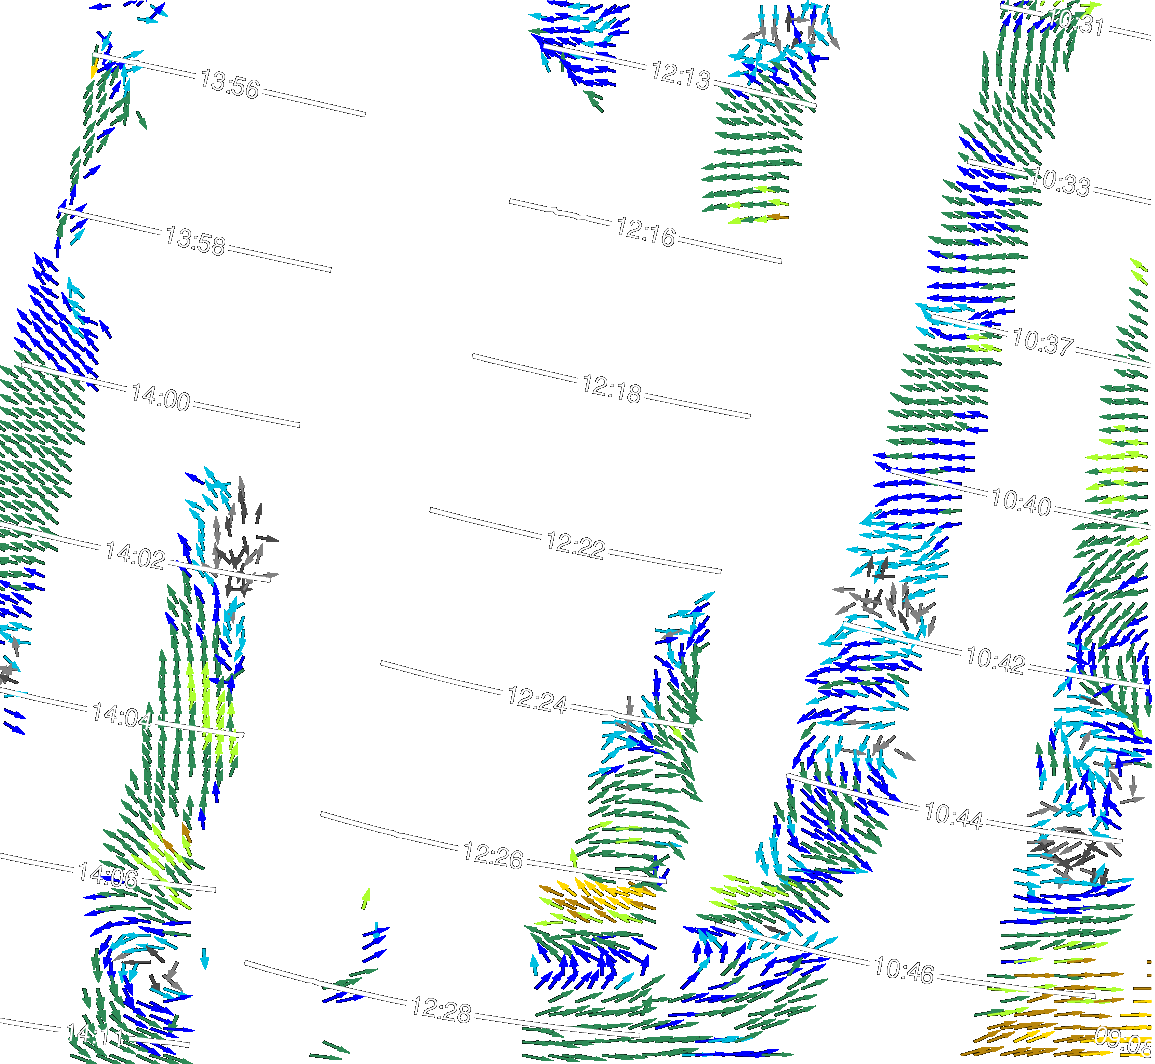Viewport: 1155px width, 1064px height.
Task: Select the 13:58 time label
Action: tap(195, 240)
